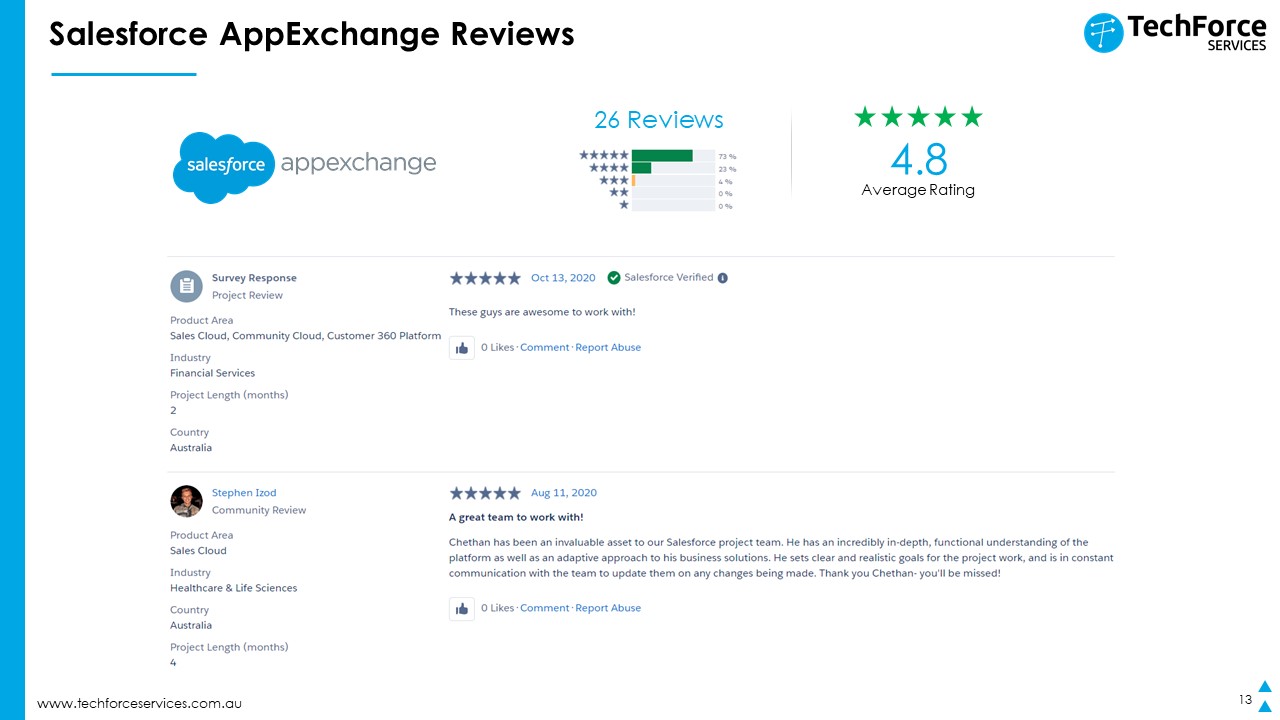The width and height of the screenshot is (1280, 720).
Task: Click Report Abuse under the Oct 13 review
Action: 608,348
